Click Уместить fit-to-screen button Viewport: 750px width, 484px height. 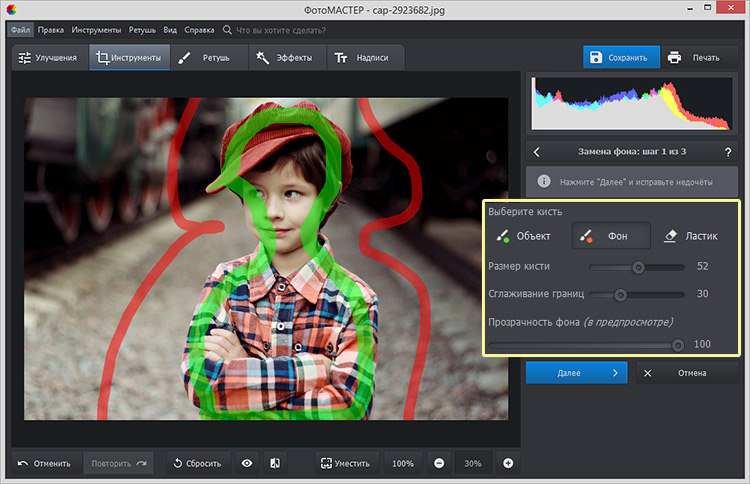coord(345,463)
